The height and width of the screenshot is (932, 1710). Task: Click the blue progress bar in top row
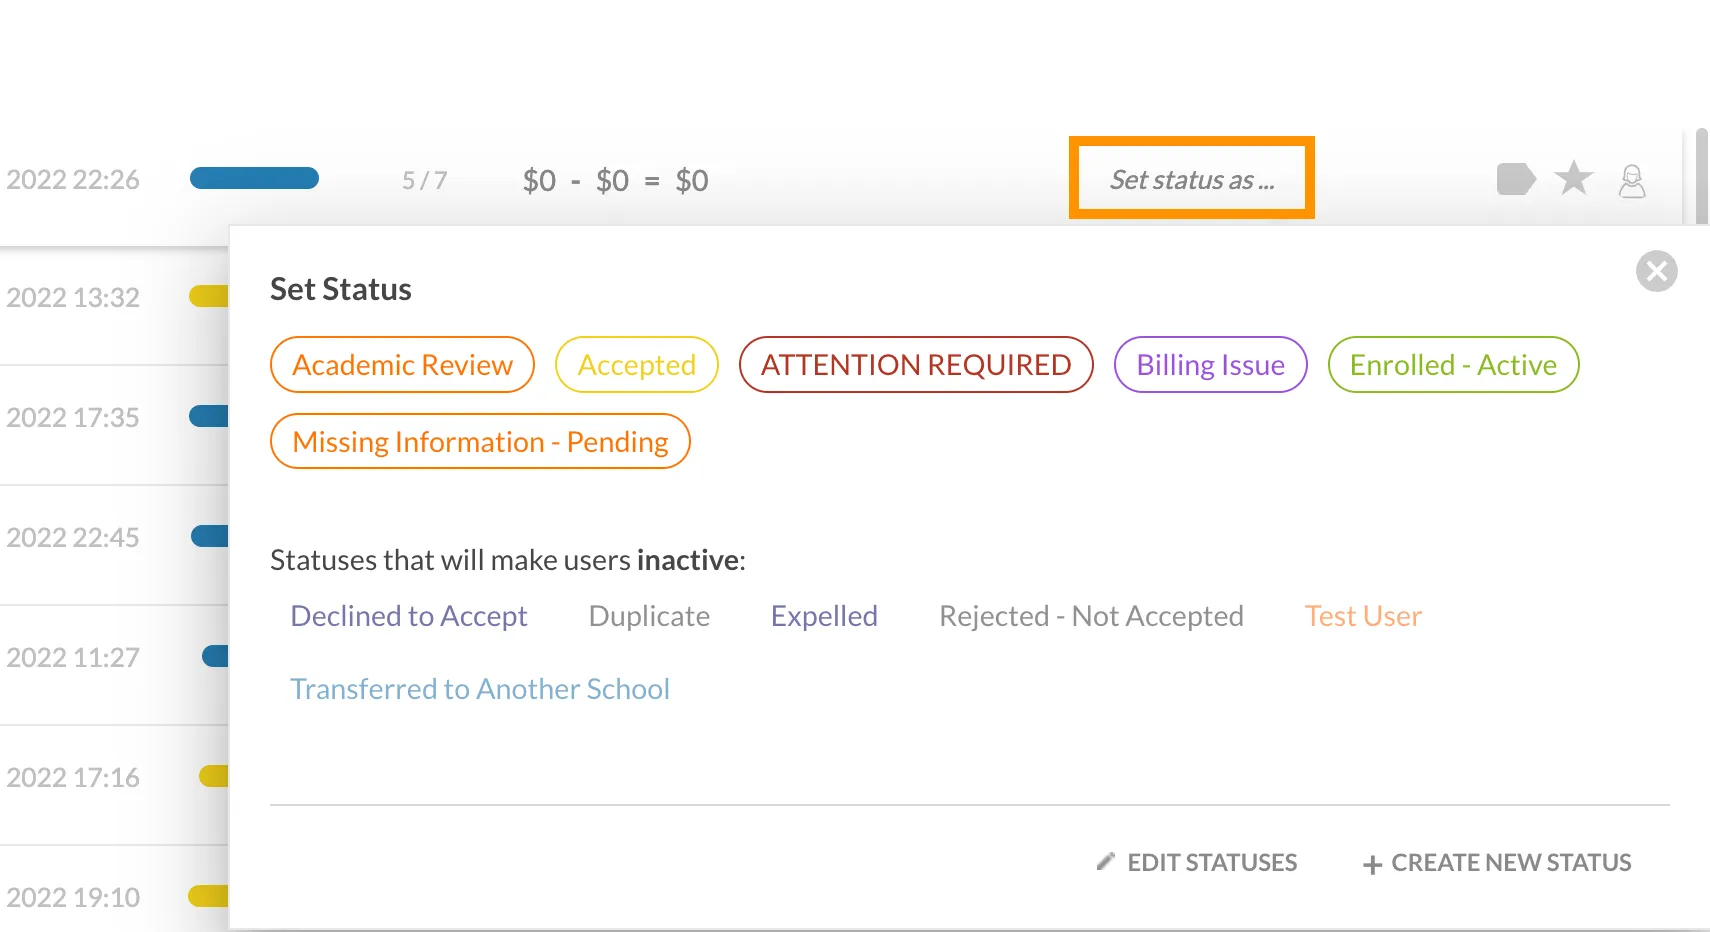click(254, 178)
